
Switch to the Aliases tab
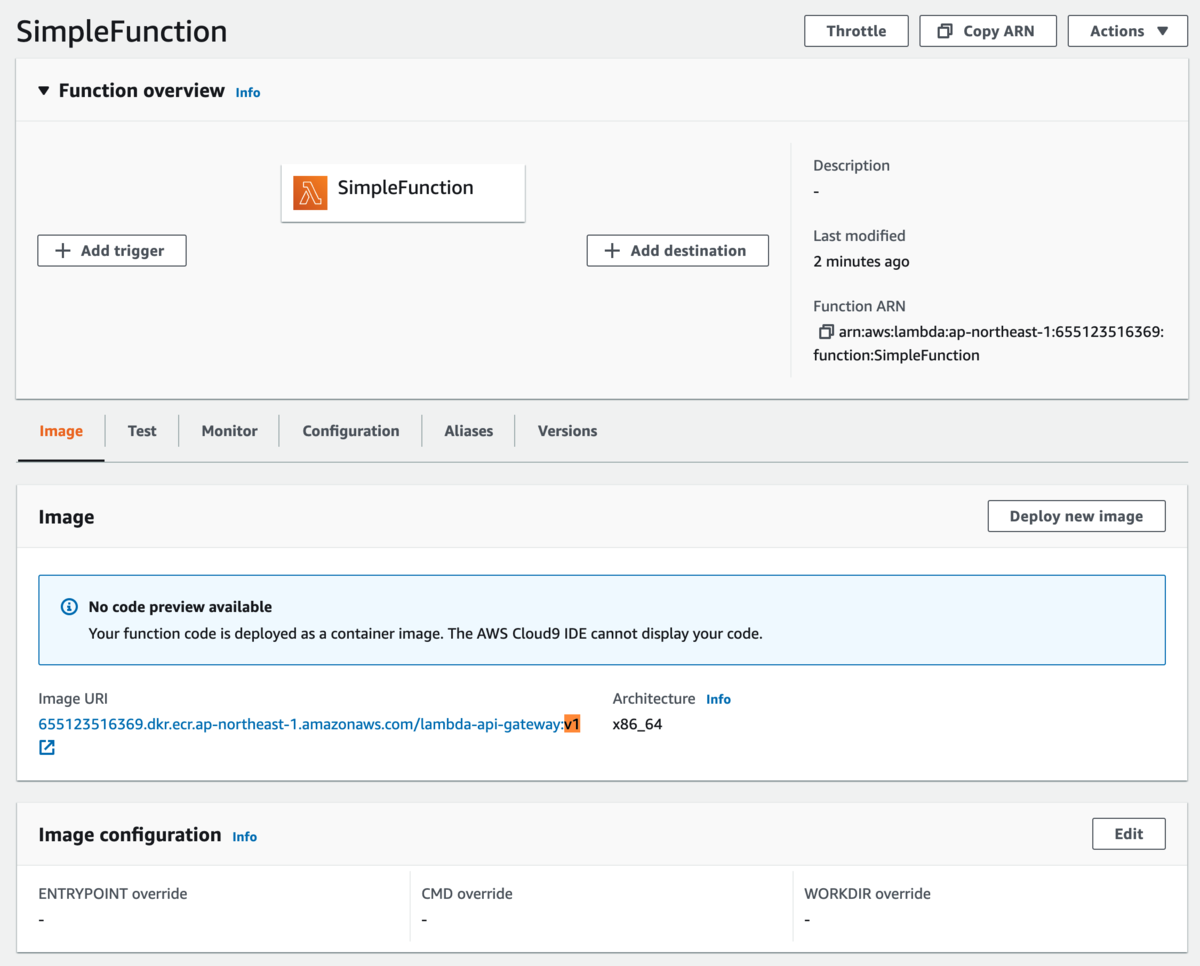pos(469,431)
